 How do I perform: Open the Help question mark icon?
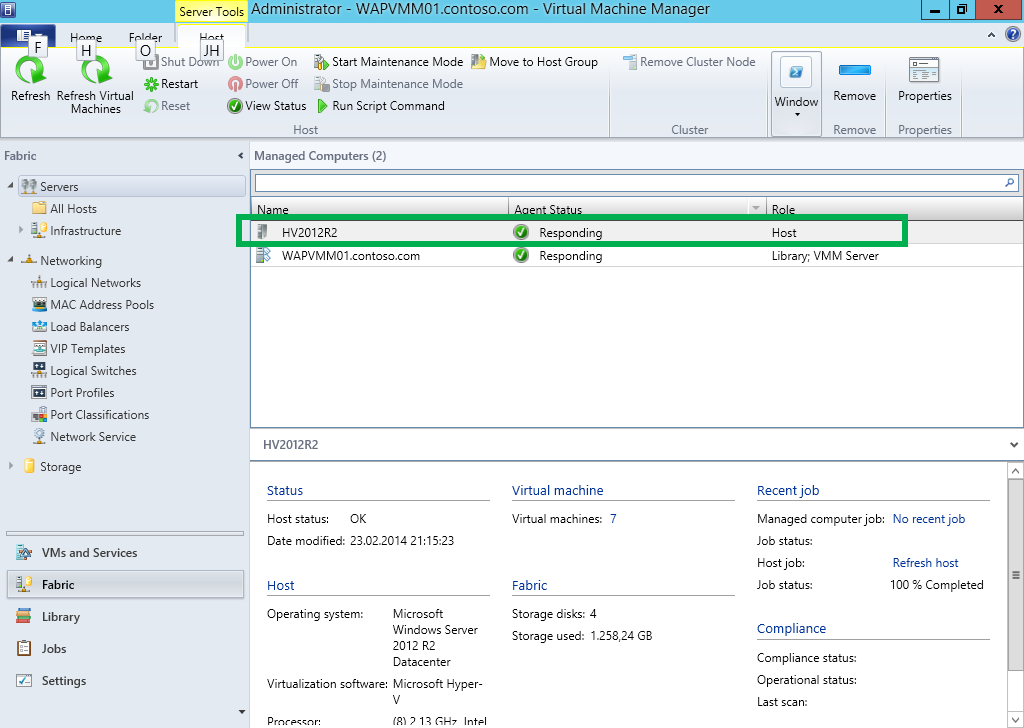(1013, 35)
